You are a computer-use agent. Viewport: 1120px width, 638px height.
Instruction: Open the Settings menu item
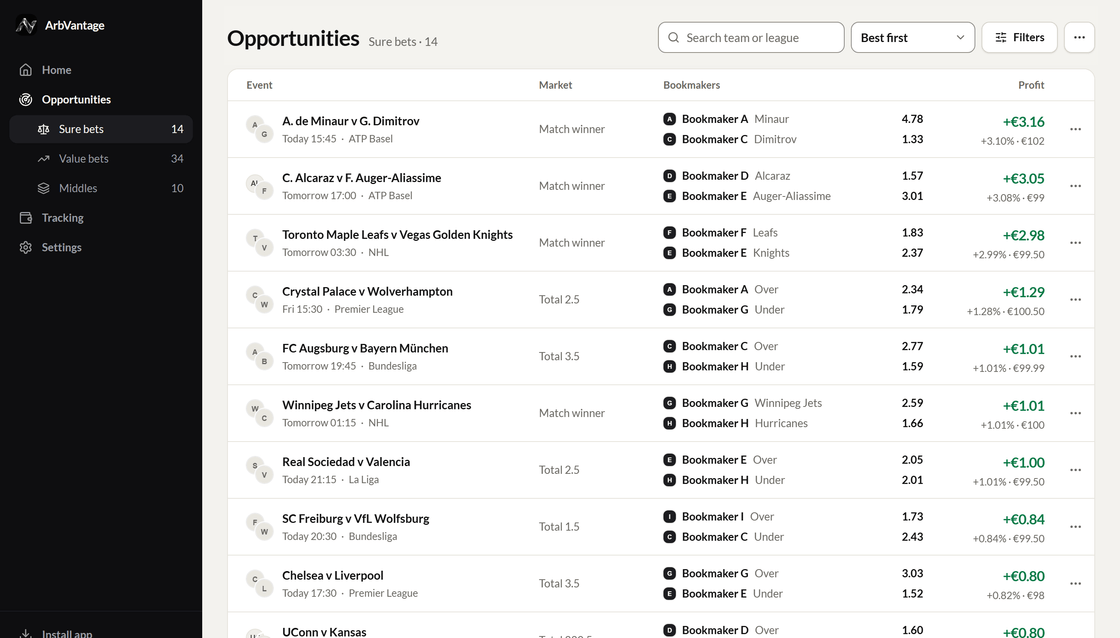pyautogui.click(x=101, y=247)
